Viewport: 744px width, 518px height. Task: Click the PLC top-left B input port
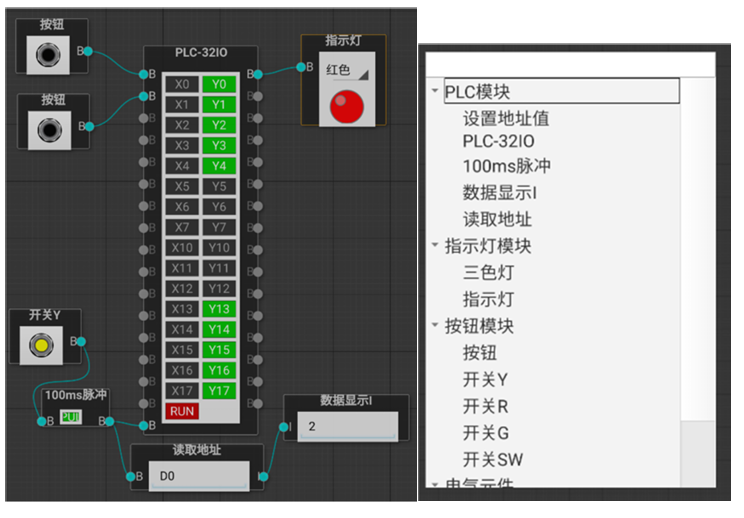pos(144,74)
